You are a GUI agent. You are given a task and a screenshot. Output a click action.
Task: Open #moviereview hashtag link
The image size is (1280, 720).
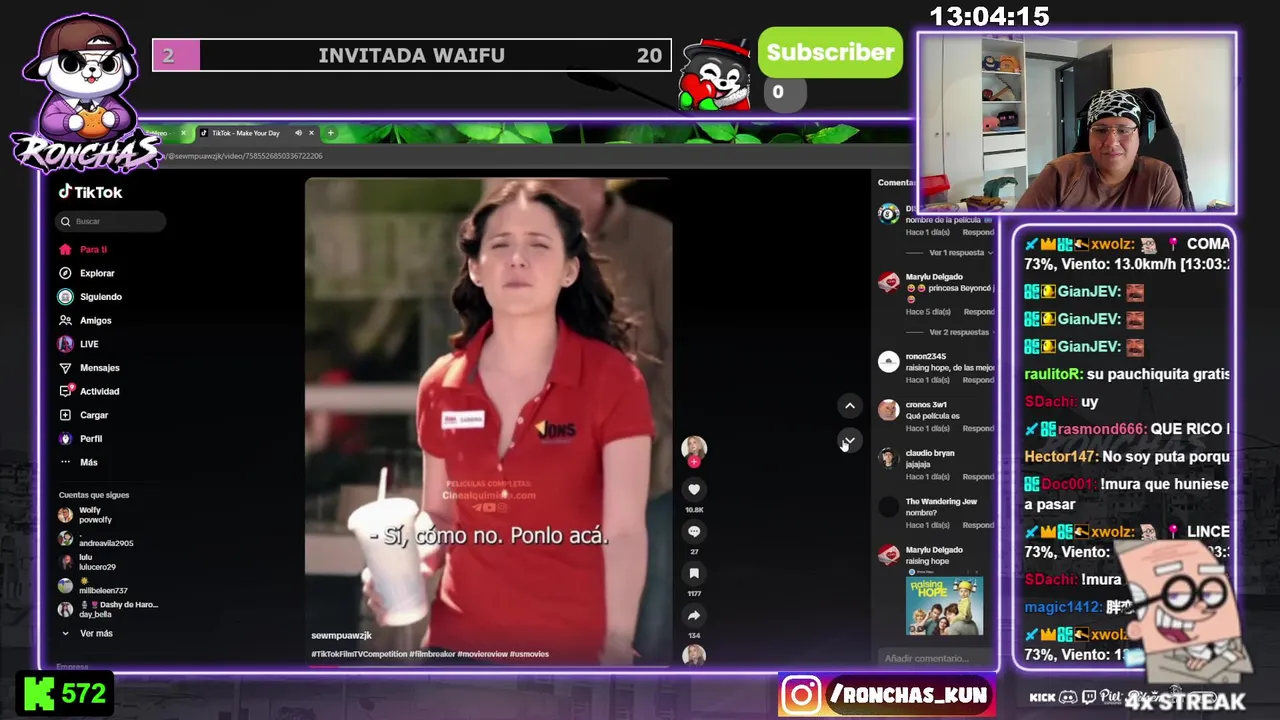coord(482,654)
